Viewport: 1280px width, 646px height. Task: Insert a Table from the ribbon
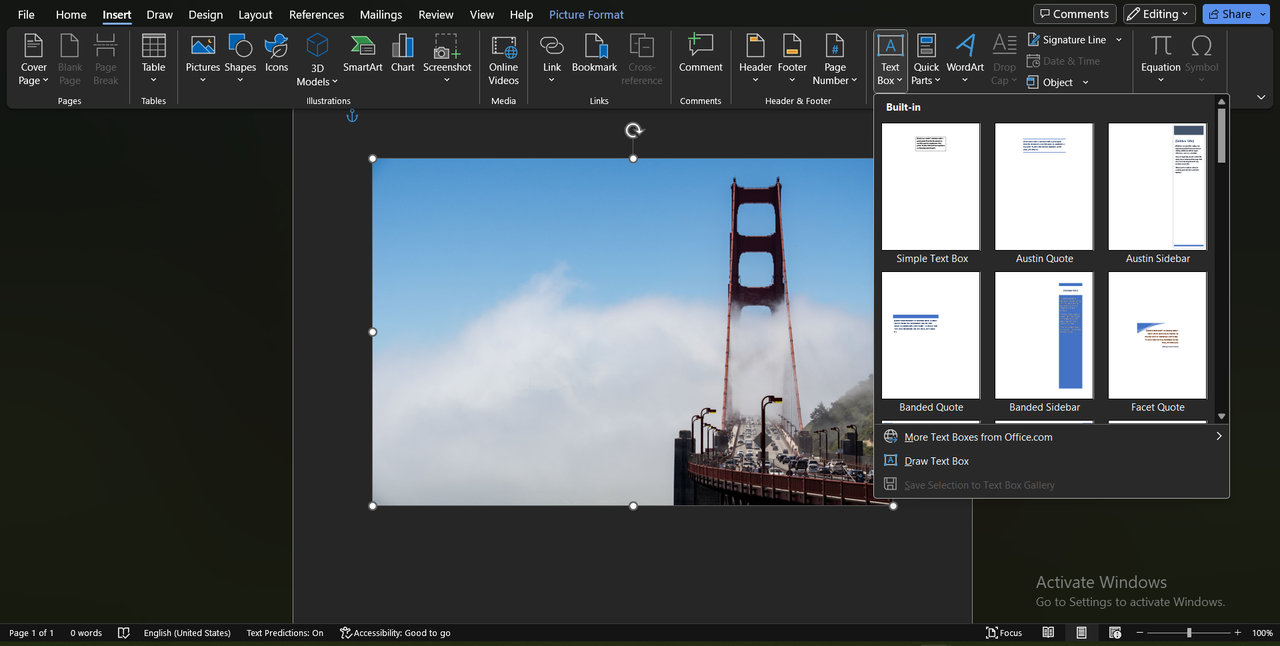tap(153, 60)
